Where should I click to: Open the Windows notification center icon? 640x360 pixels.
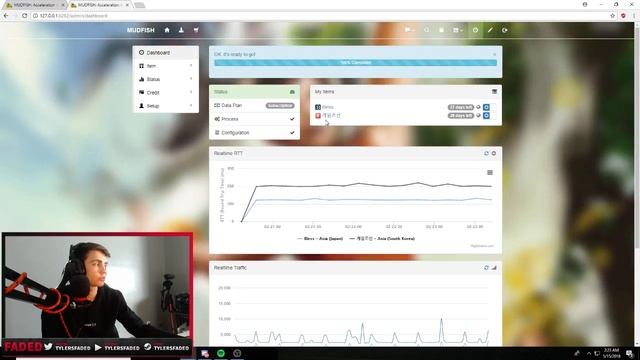[630, 353]
